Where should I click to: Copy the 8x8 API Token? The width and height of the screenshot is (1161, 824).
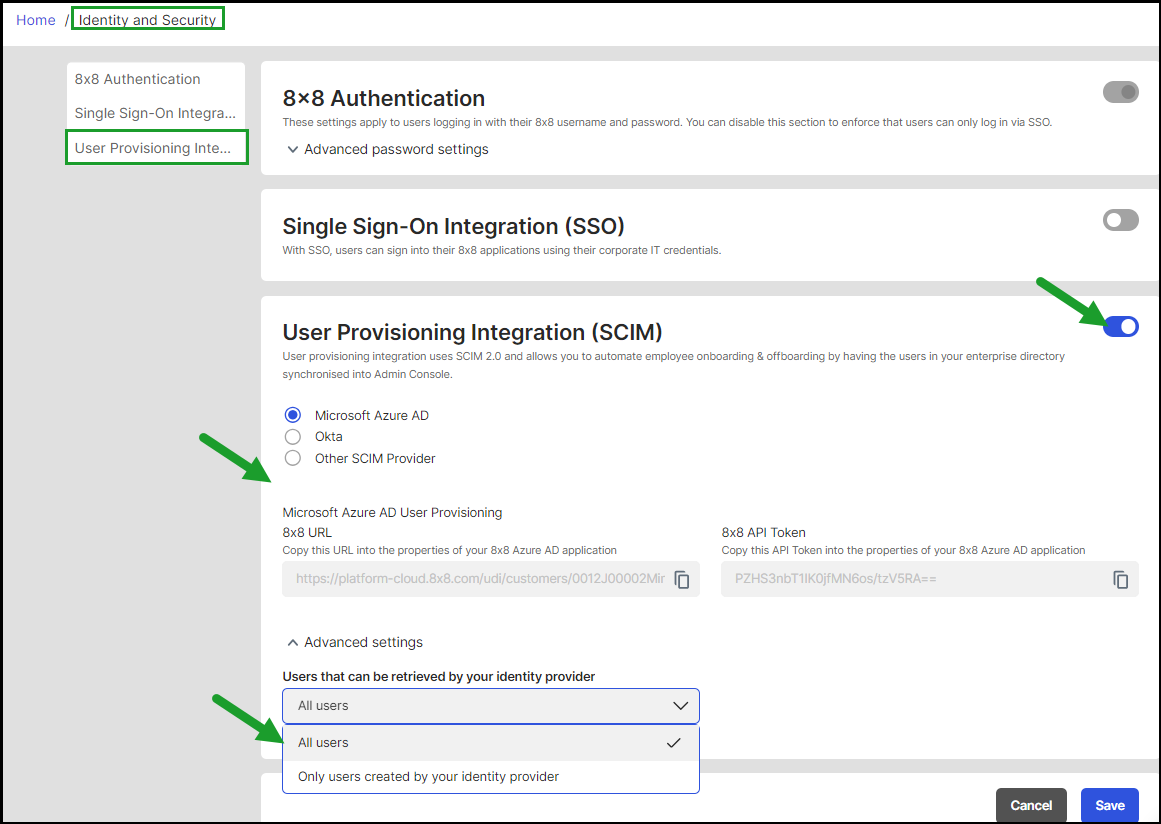[x=1121, y=580]
